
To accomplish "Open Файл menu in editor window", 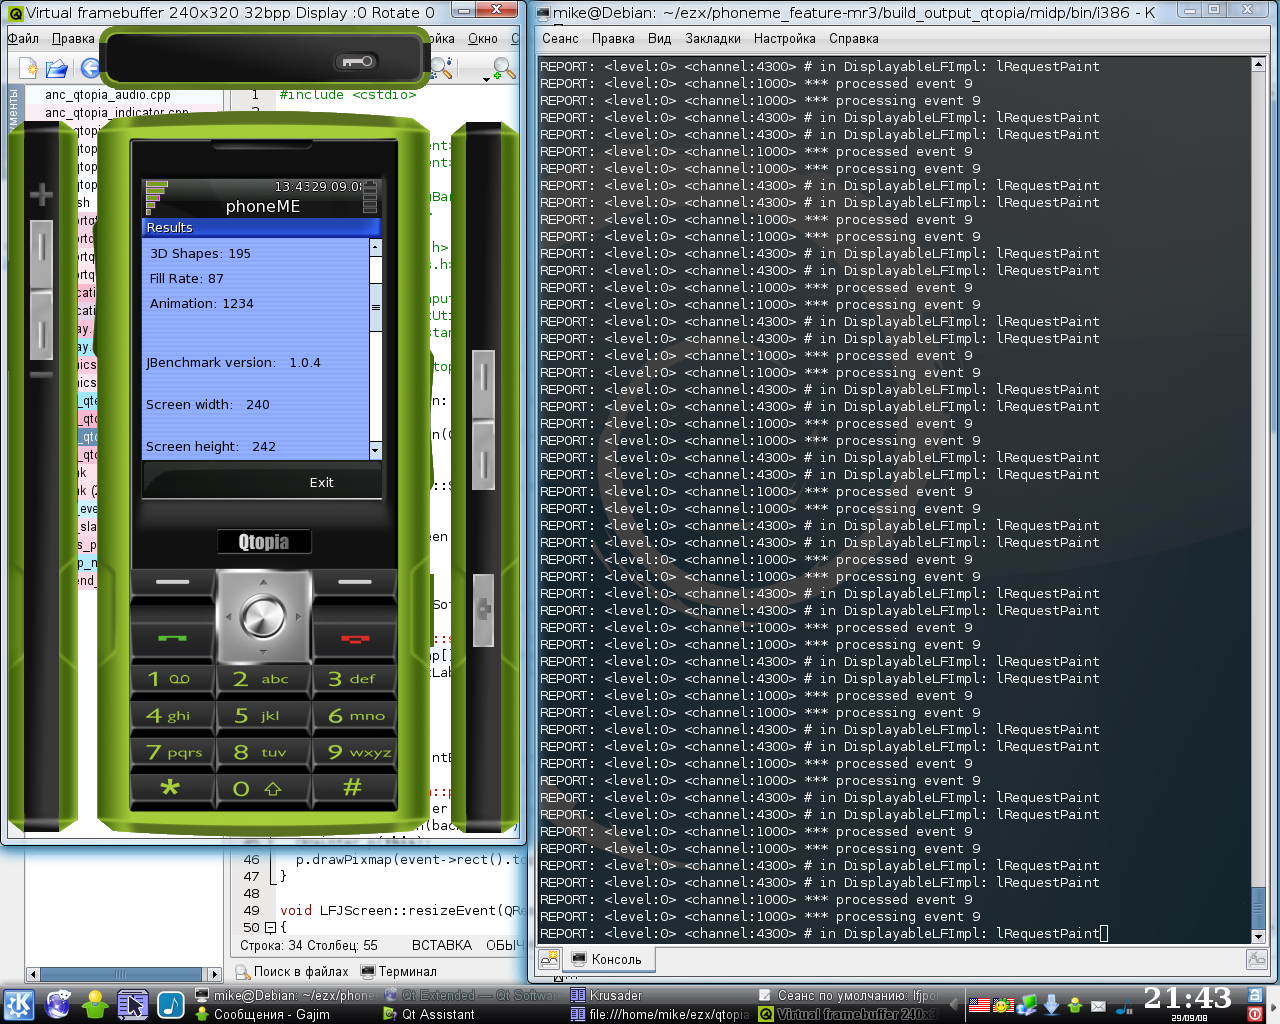I will pyautogui.click(x=23, y=39).
